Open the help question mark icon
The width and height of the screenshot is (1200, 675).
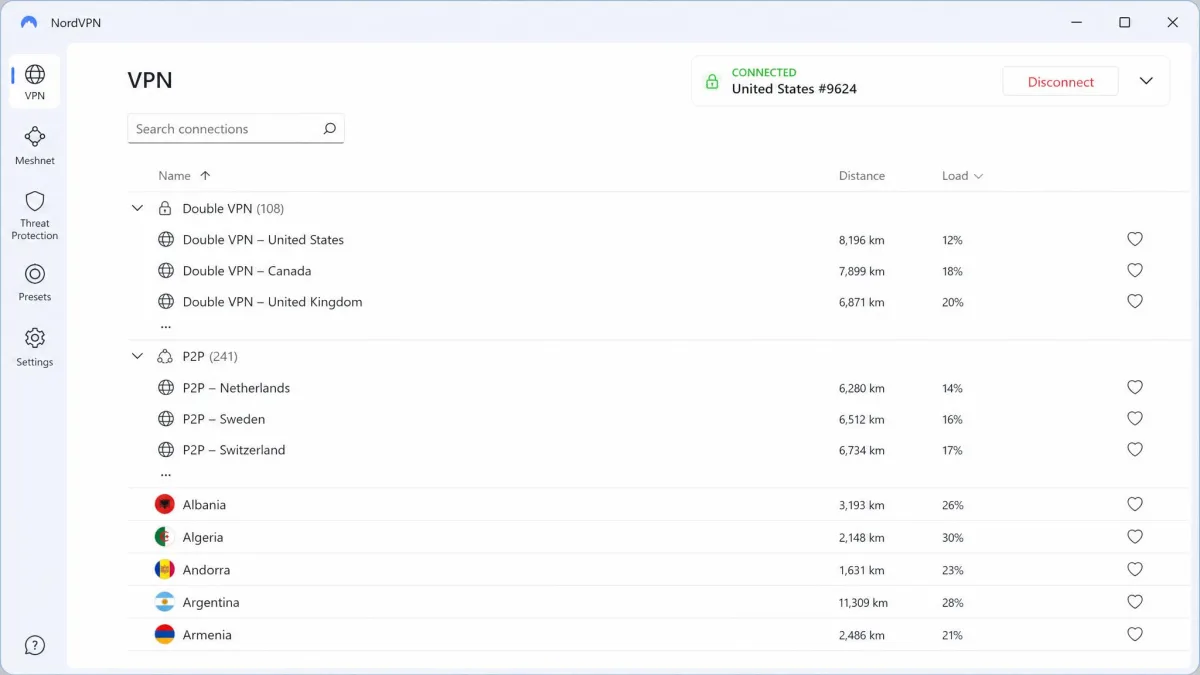coord(35,645)
